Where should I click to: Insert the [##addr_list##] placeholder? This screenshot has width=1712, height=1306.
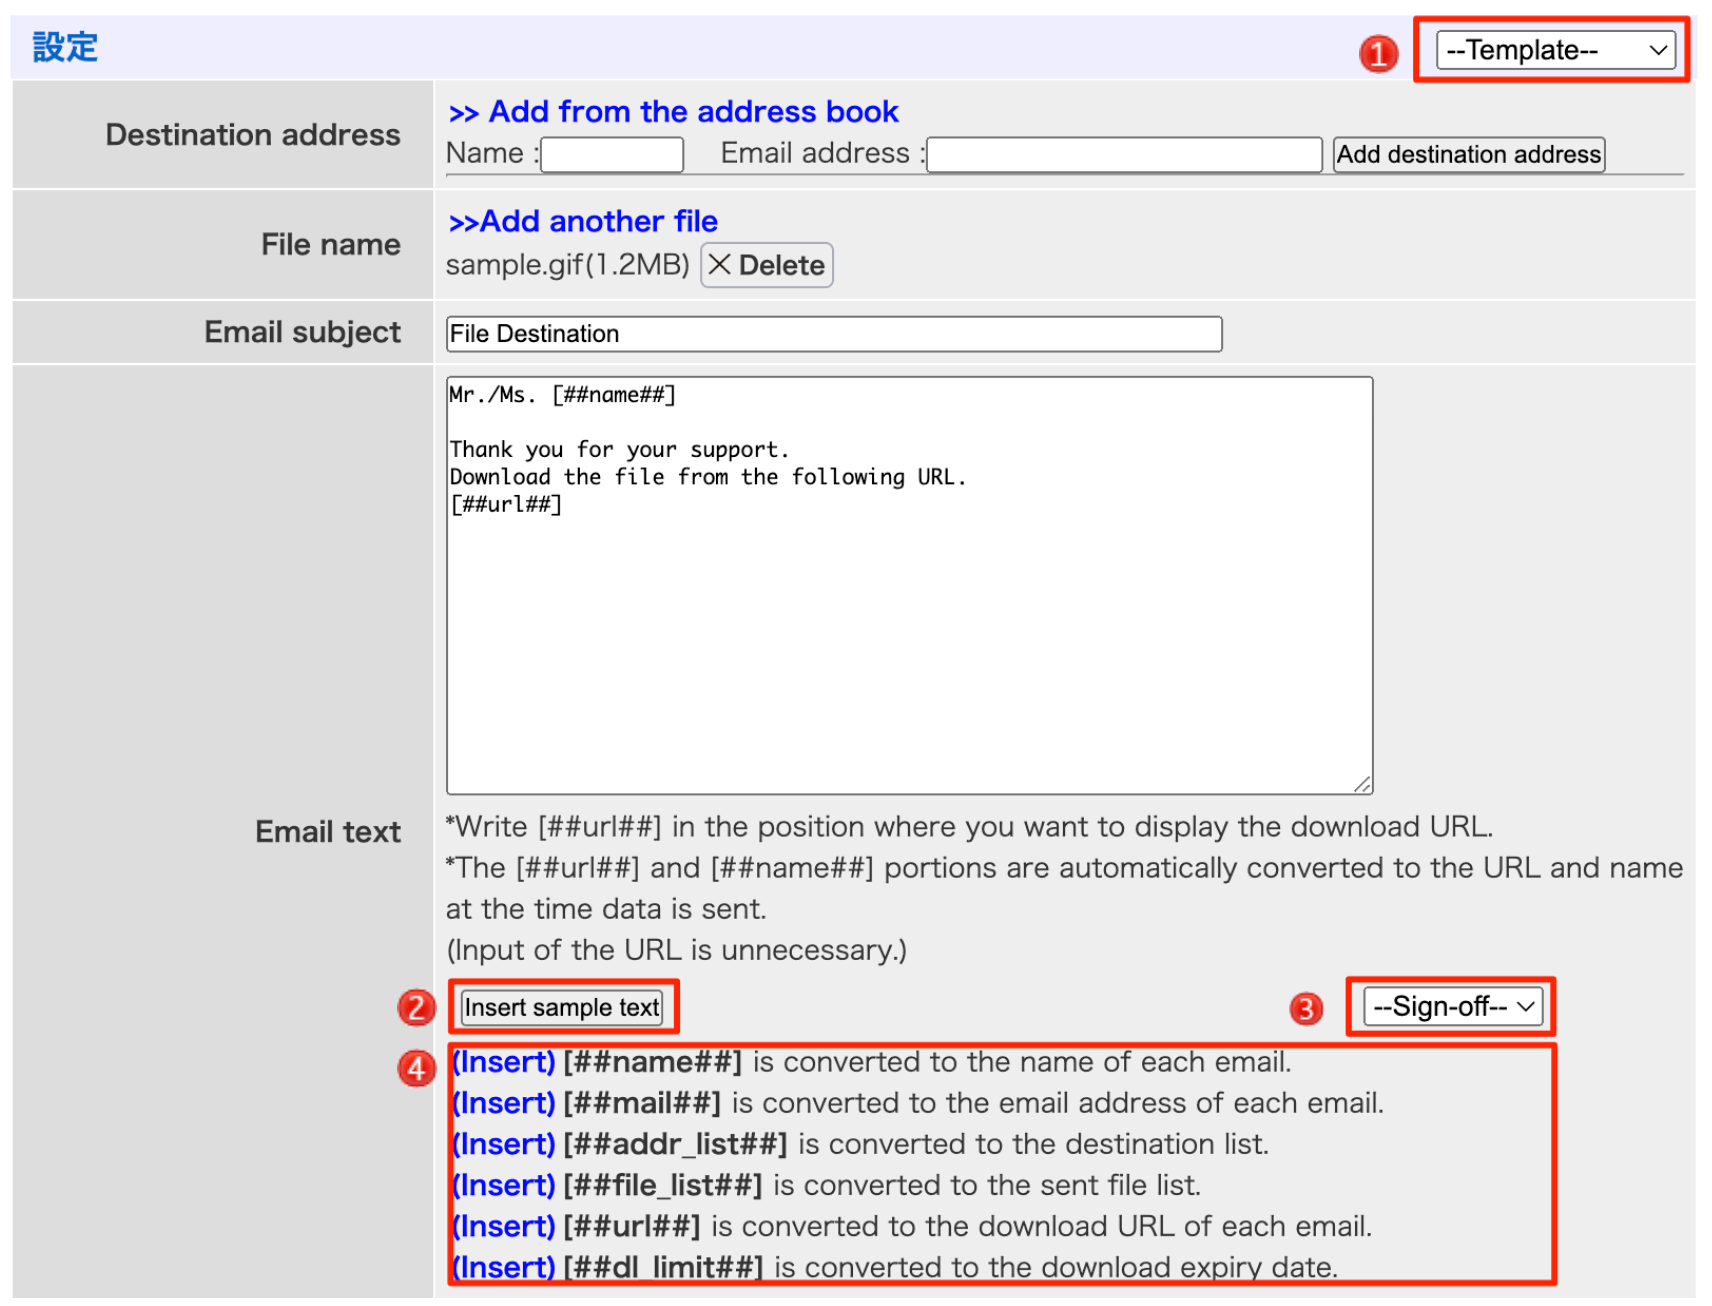coord(502,1143)
